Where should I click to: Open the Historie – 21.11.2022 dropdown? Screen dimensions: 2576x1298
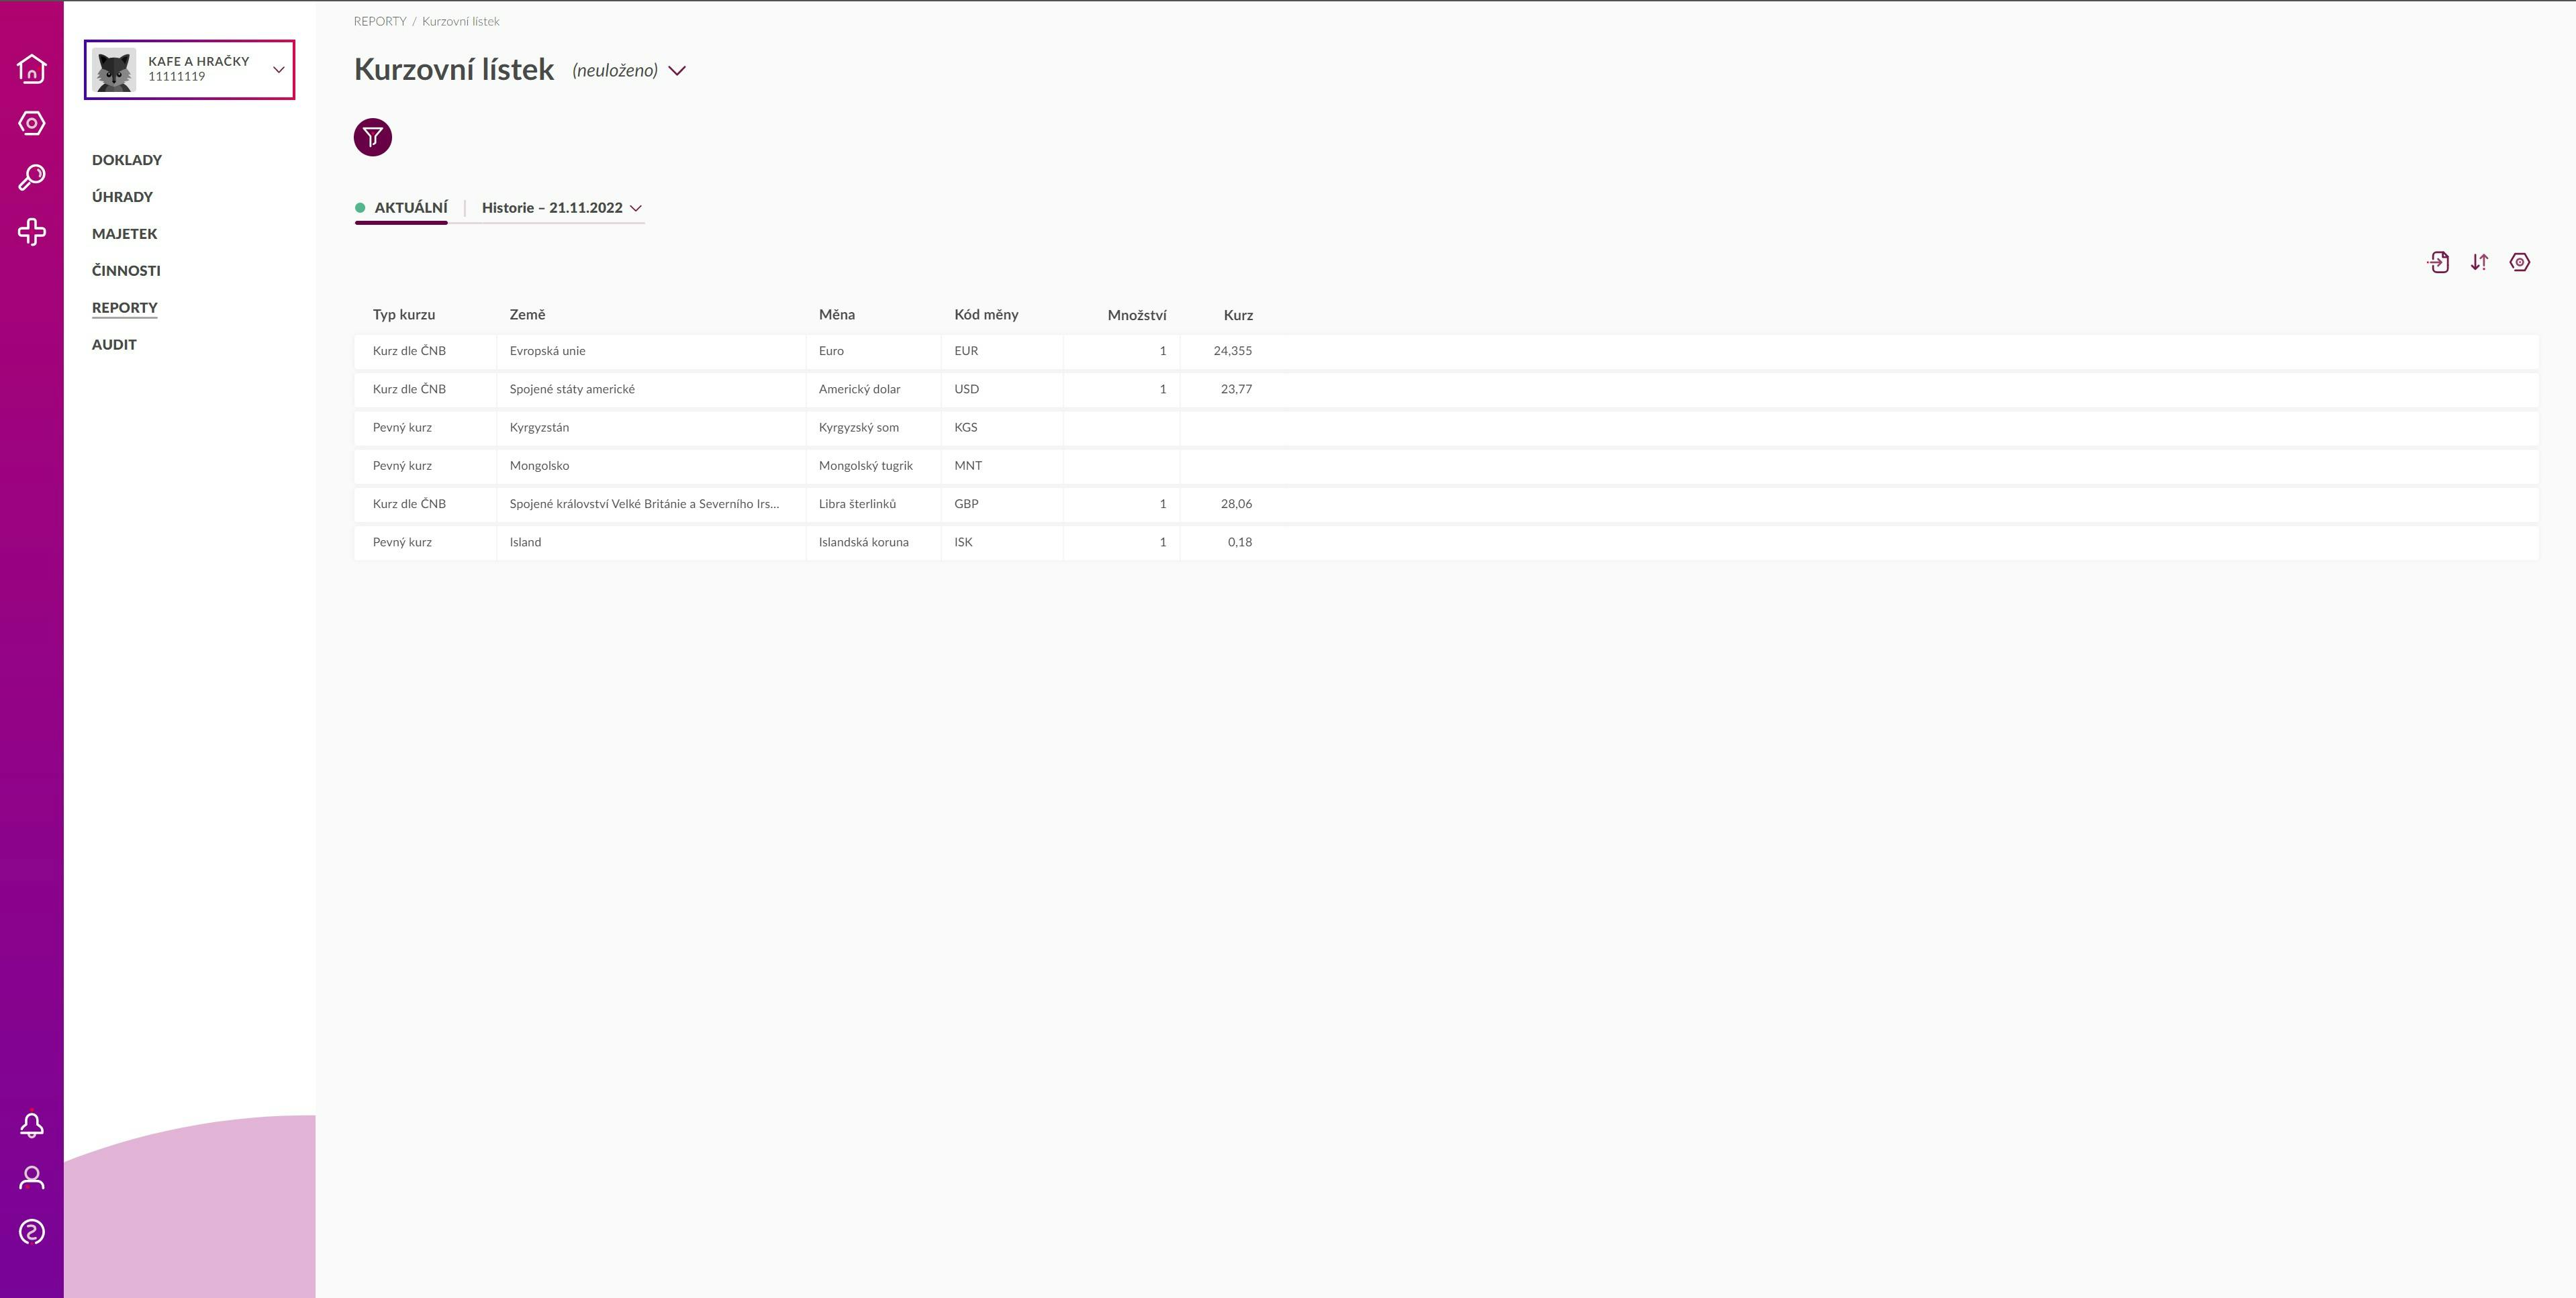[x=562, y=208]
